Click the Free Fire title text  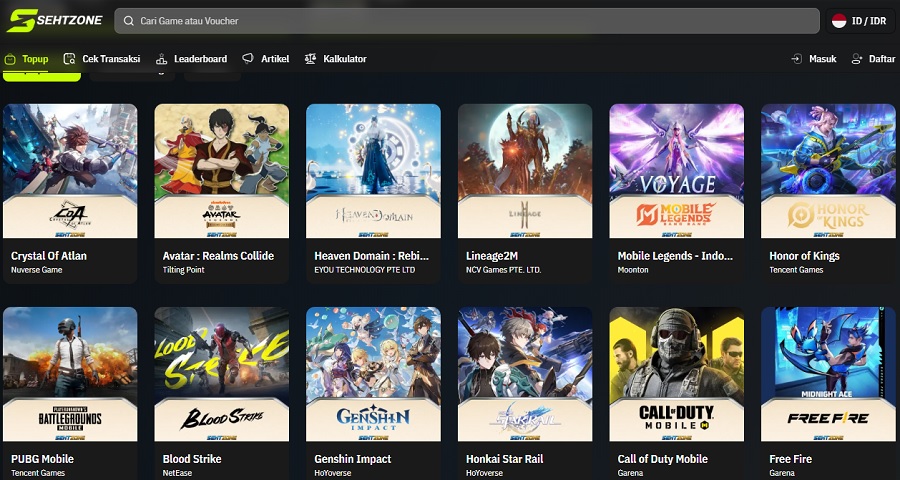click(790, 459)
